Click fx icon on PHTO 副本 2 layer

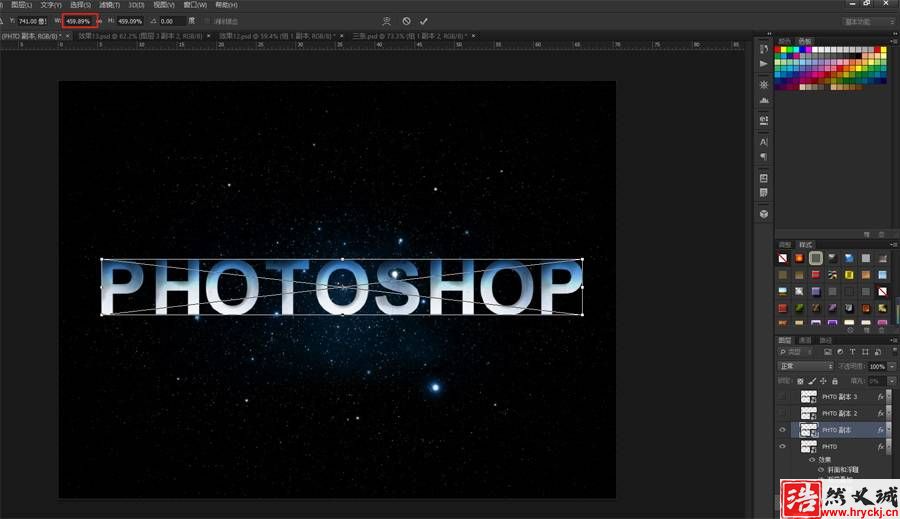(x=880, y=413)
